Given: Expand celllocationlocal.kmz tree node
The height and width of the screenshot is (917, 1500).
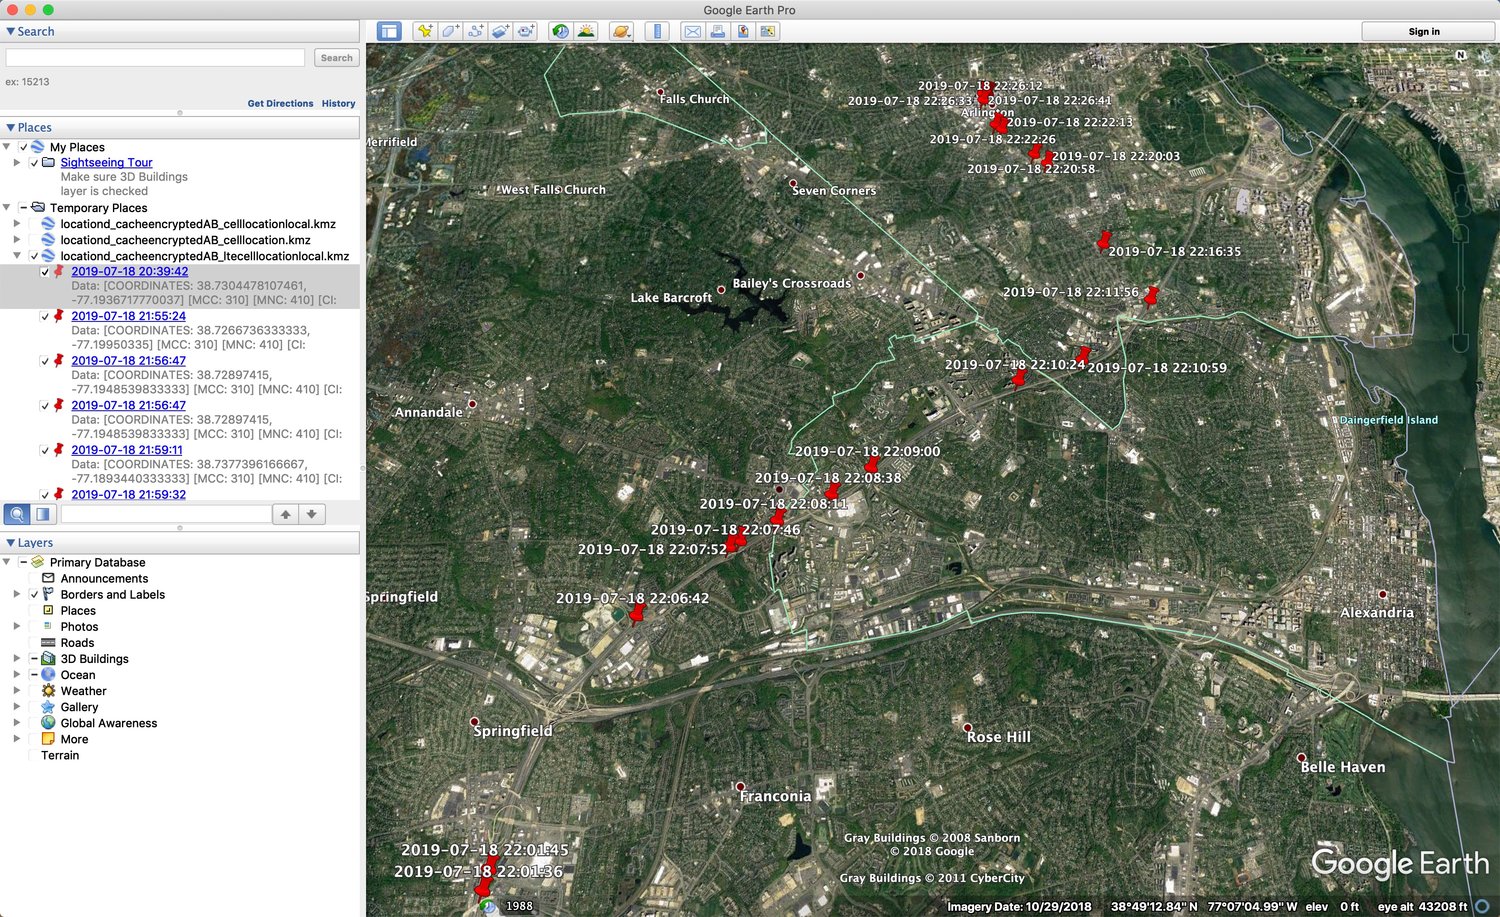Looking at the screenshot, I should 17,224.
